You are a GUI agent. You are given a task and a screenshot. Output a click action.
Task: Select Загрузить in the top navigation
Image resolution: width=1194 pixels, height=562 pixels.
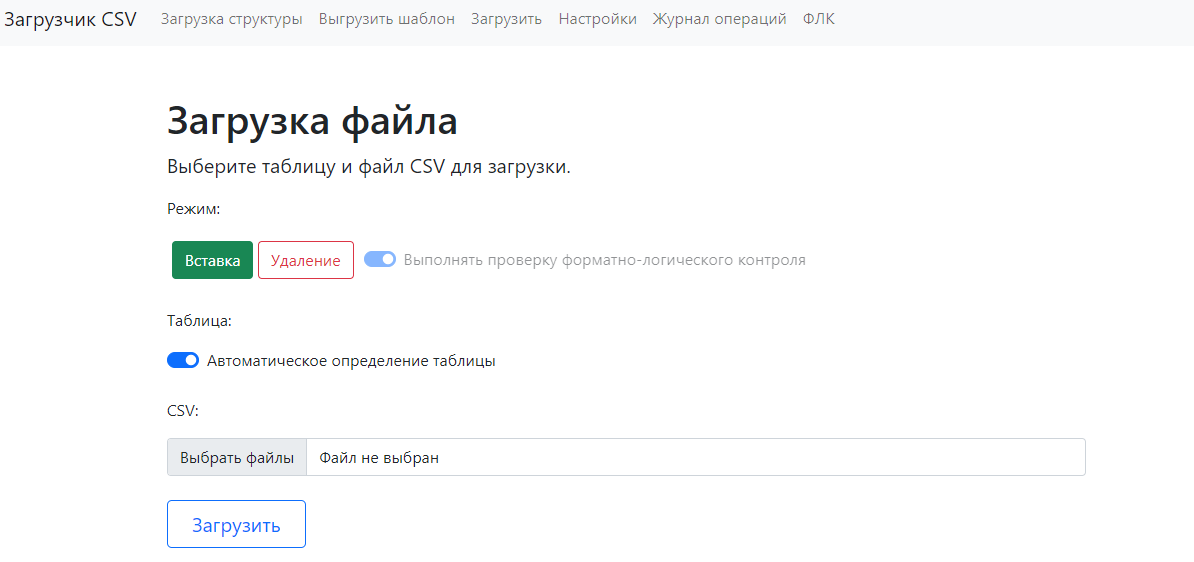coord(506,19)
